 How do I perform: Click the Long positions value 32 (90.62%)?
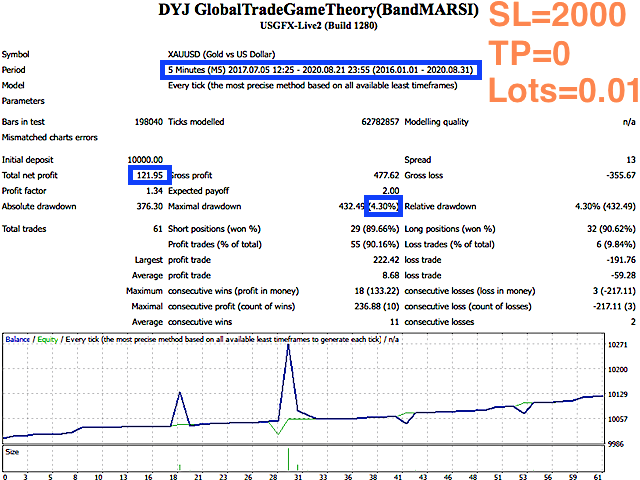point(611,229)
